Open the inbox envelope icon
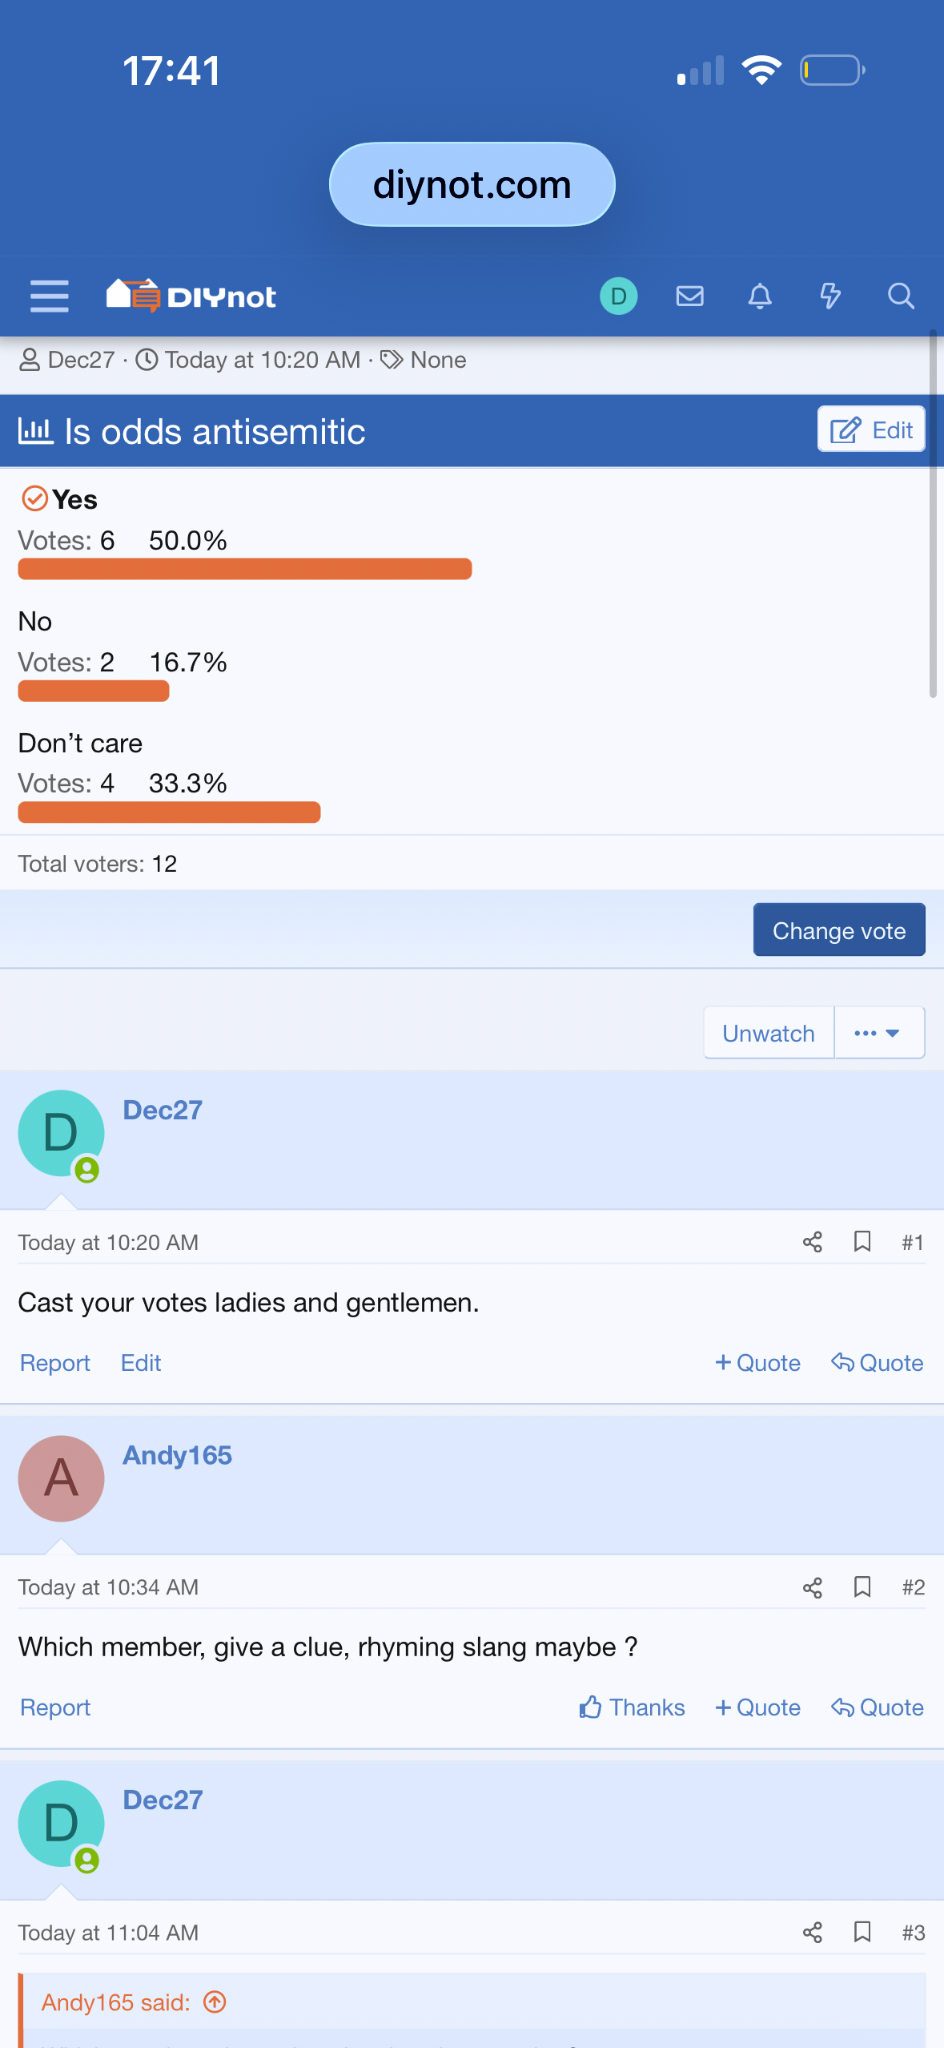Screen dimensions: 944x2048 690,296
